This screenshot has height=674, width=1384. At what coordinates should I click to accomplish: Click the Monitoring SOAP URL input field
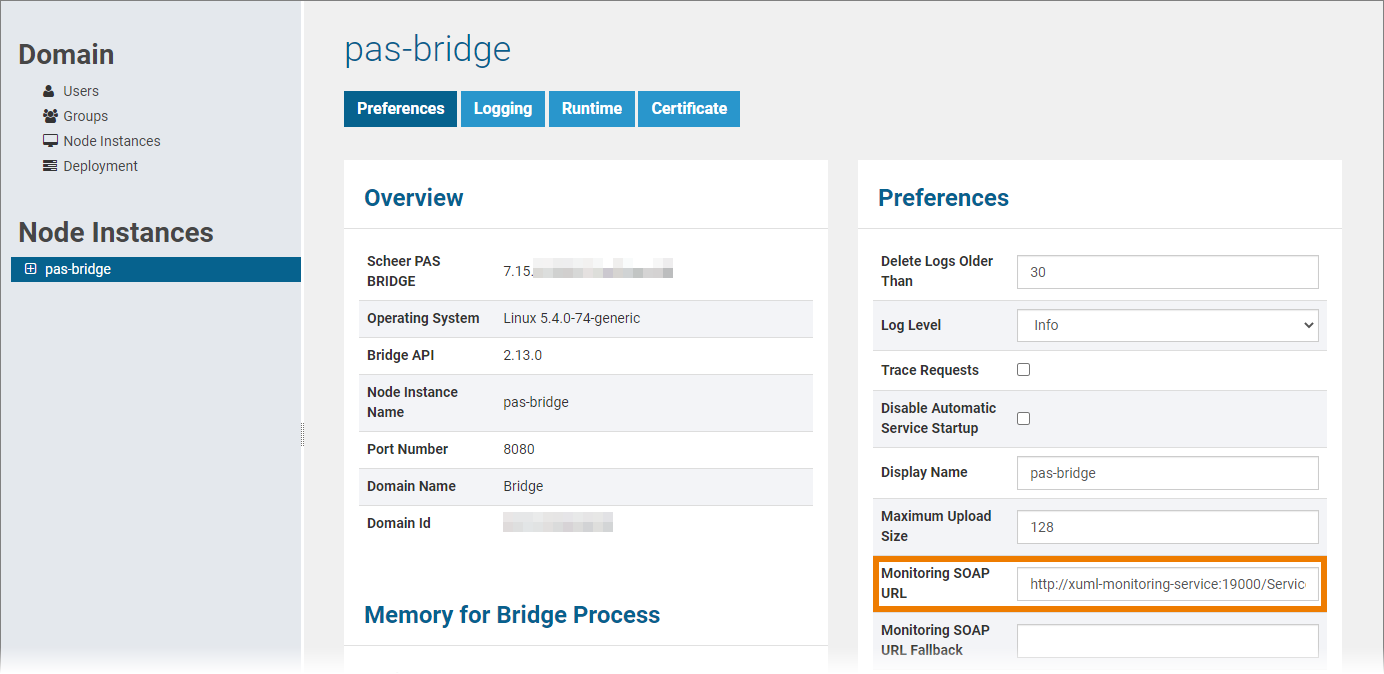(1167, 583)
